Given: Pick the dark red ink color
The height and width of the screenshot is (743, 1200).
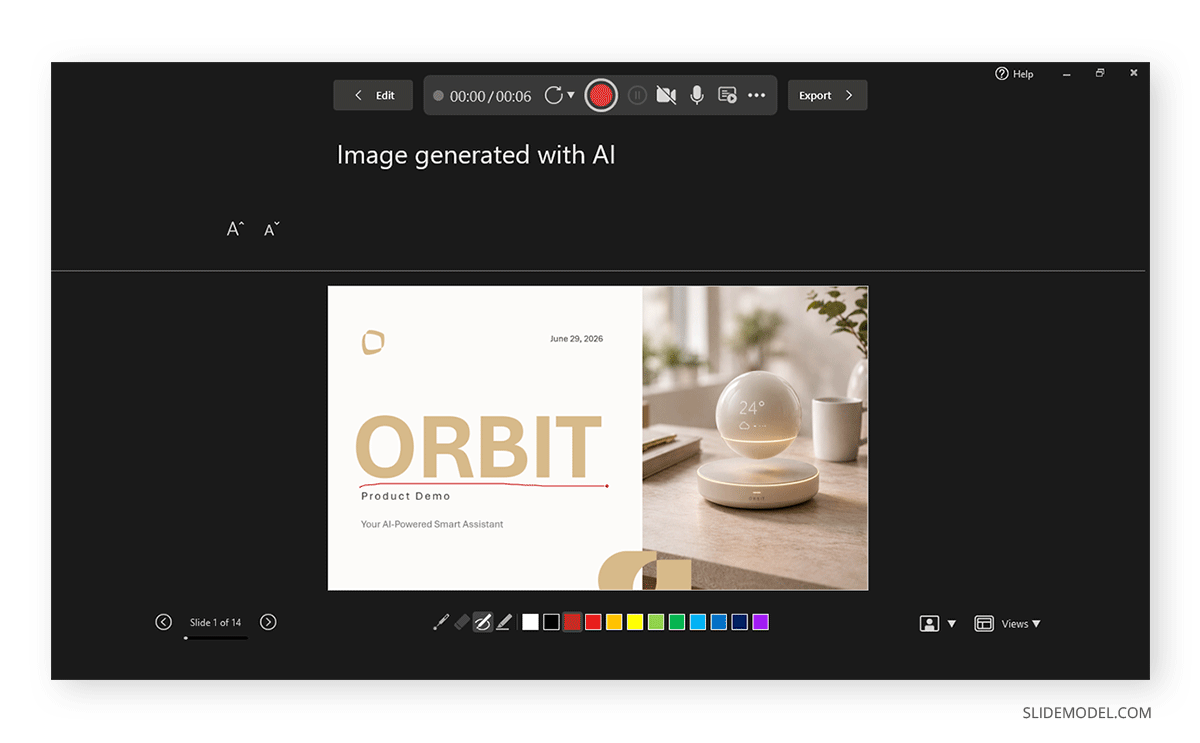Looking at the screenshot, I should 572,622.
